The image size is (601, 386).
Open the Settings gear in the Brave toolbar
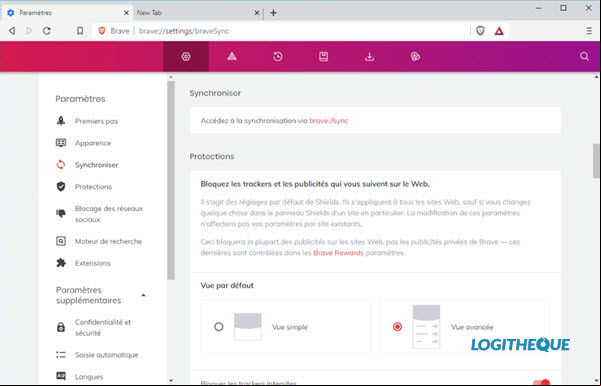186,57
